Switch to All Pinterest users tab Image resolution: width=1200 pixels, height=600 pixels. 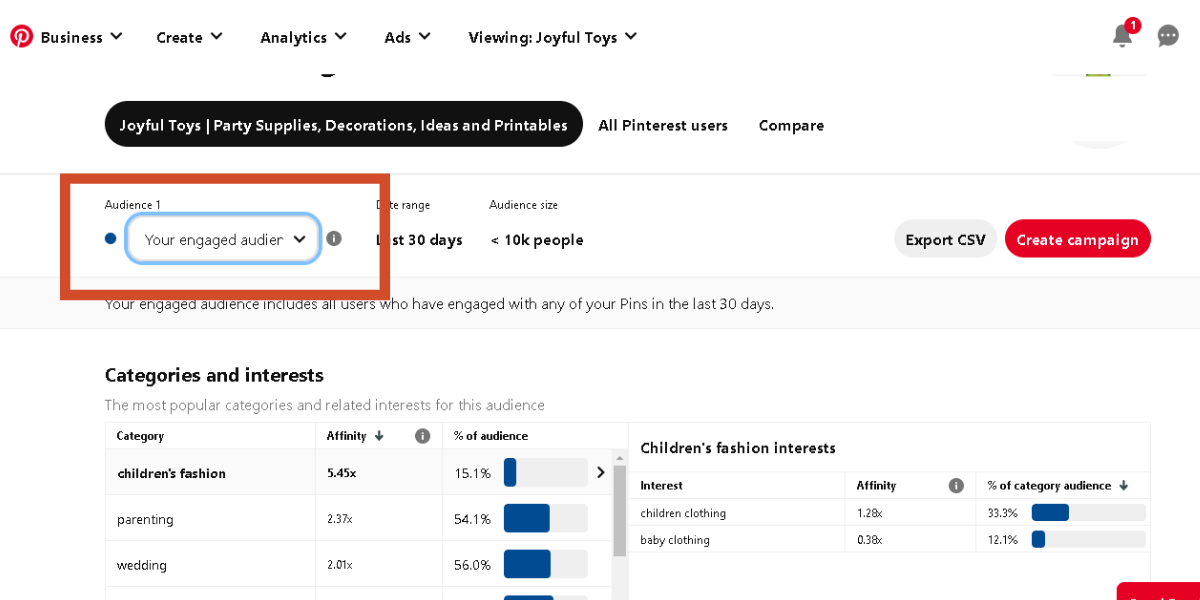tap(663, 125)
